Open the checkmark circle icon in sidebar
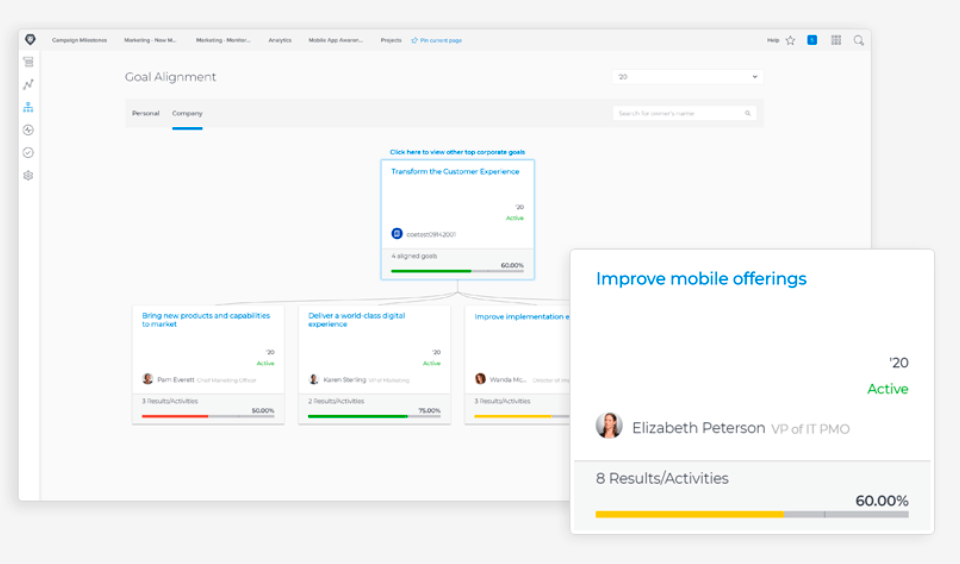This screenshot has width=960, height=564. [x=28, y=152]
